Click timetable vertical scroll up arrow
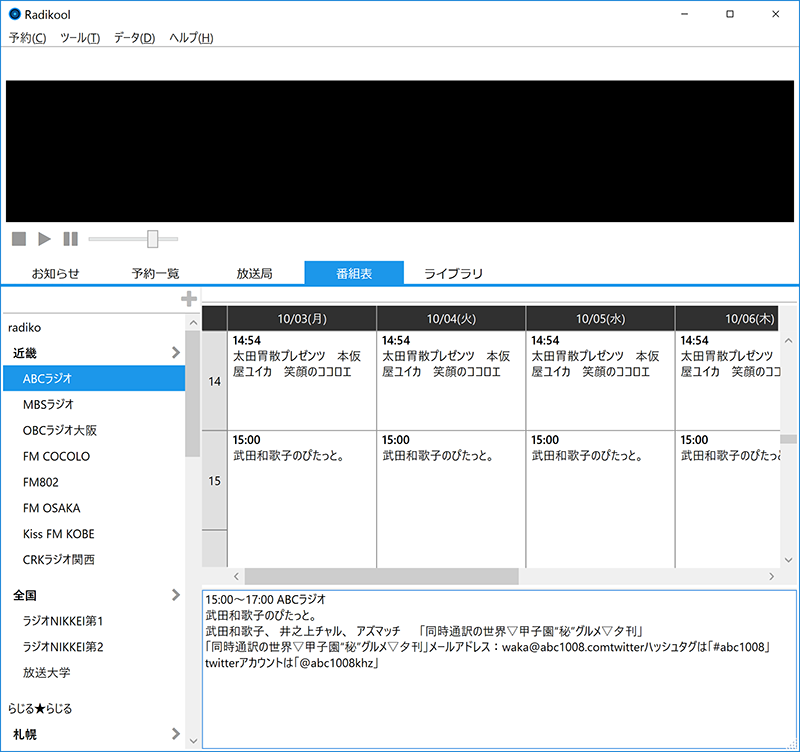 (x=788, y=340)
